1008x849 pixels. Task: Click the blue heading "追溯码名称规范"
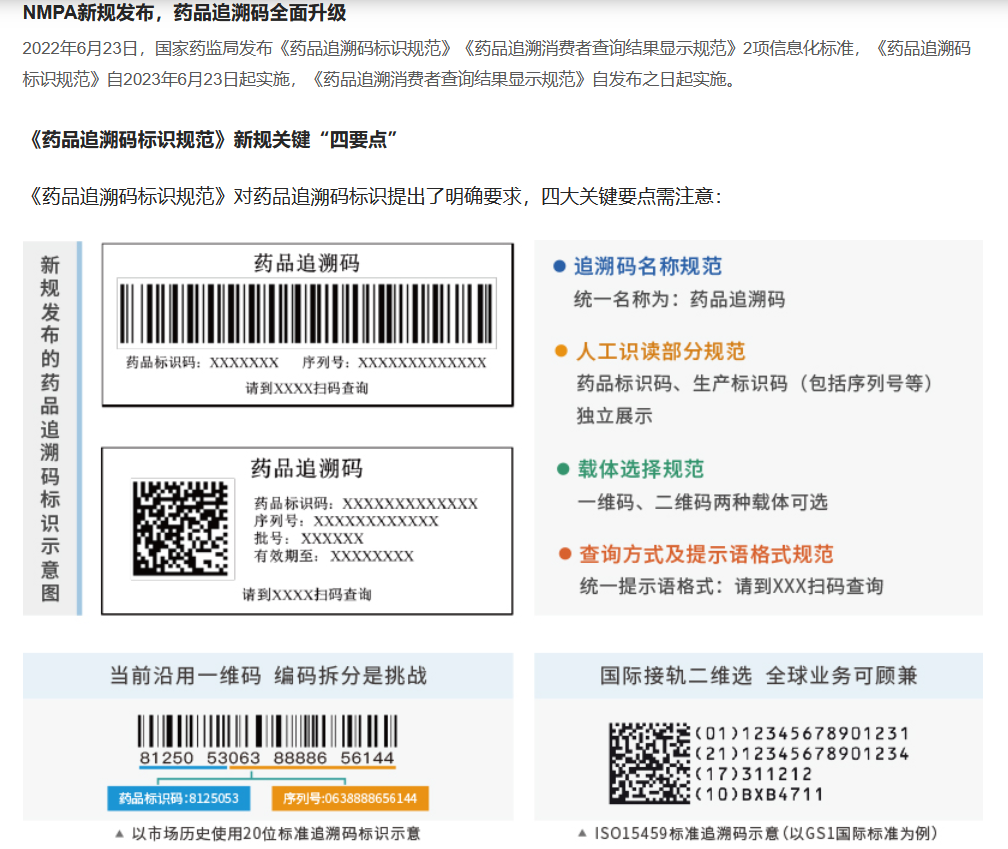coord(648,266)
